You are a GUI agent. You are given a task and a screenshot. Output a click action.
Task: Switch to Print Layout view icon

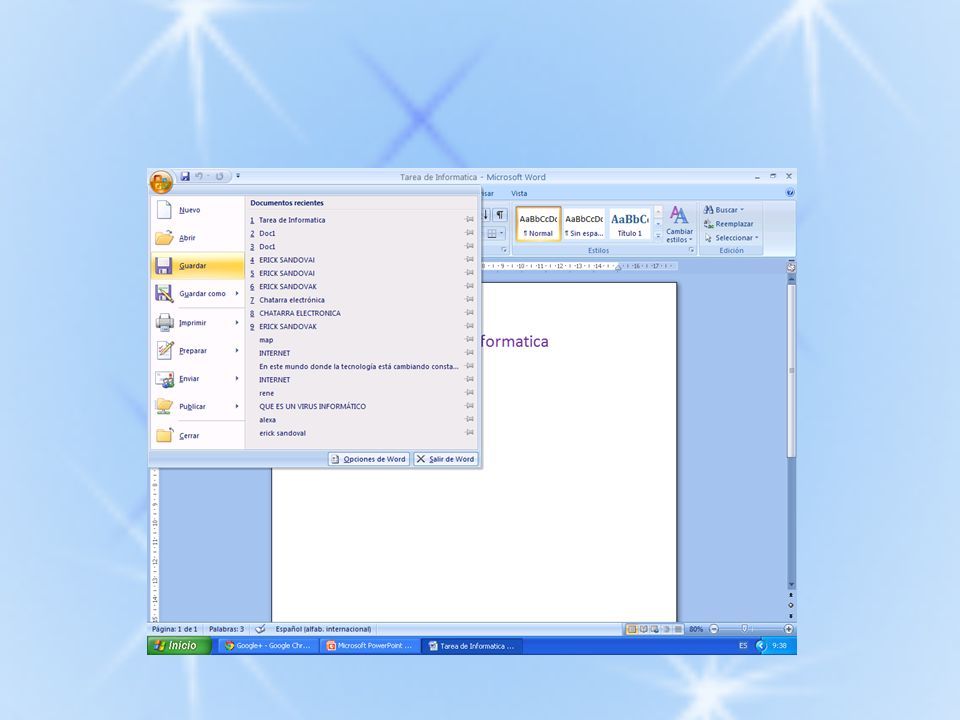(631, 629)
